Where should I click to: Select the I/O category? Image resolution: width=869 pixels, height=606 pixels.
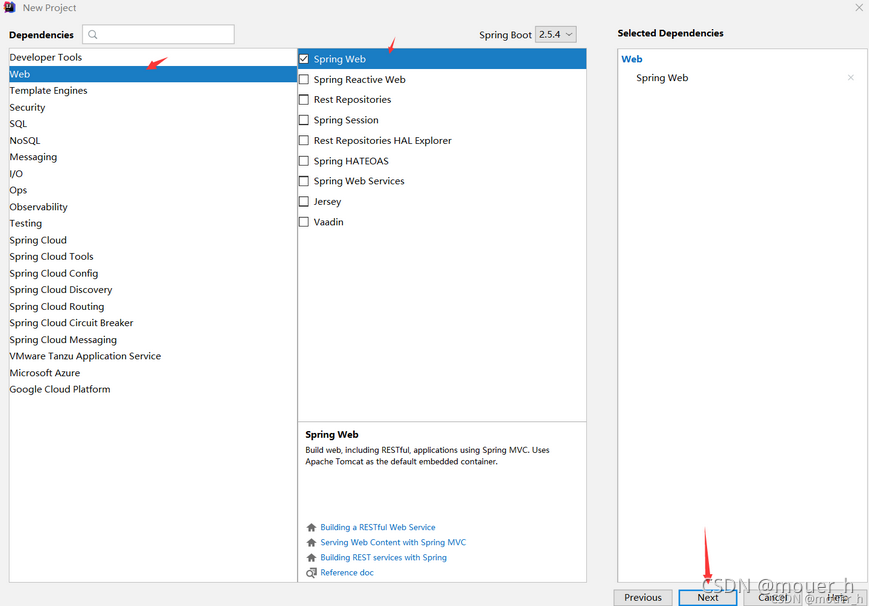point(153,174)
